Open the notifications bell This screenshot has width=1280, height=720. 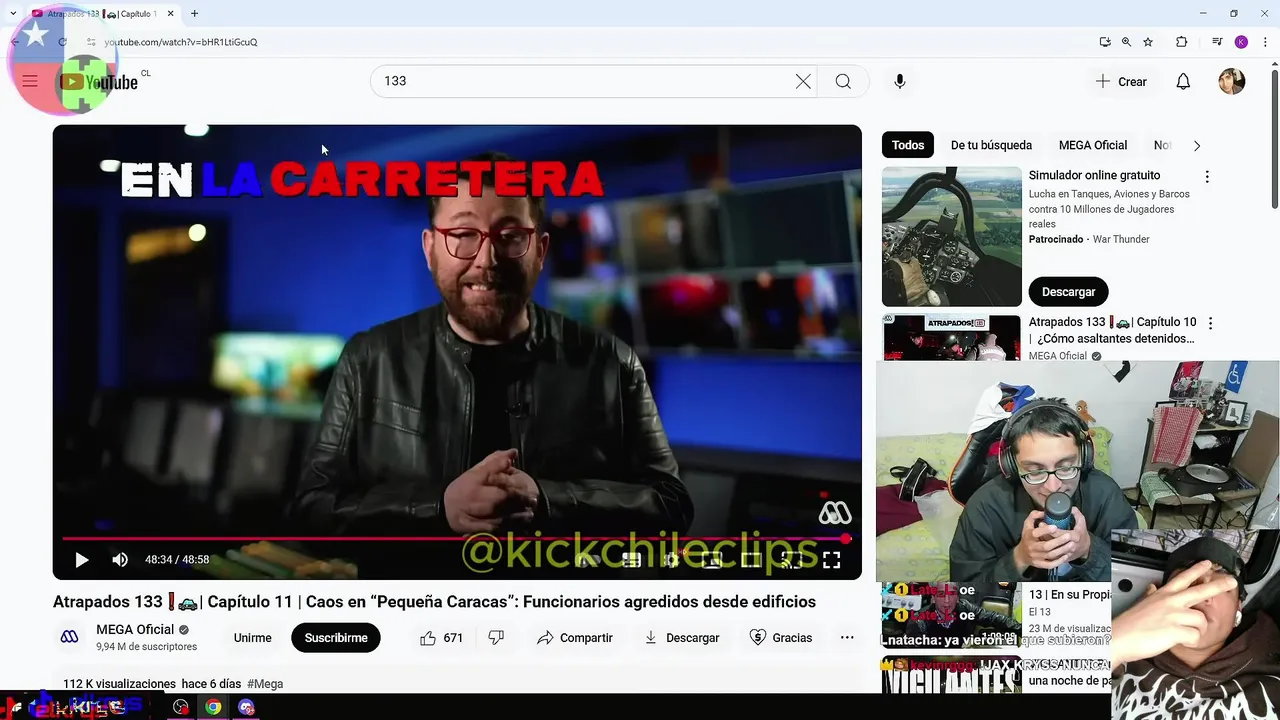(1183, 82)
